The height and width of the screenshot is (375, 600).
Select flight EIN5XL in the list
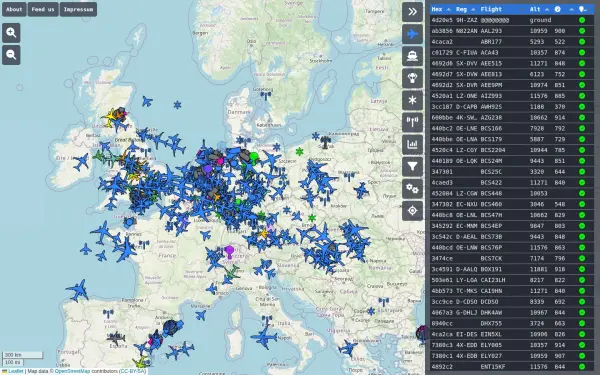(512, 334)
